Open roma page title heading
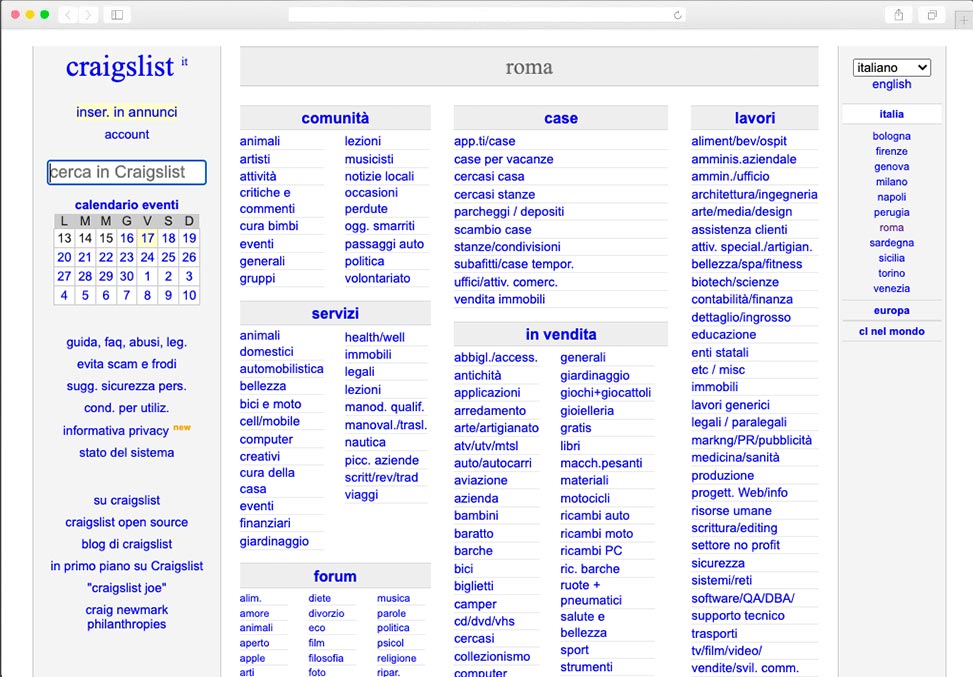The width and height of the screenshot is (973, 677). point(529,67)
